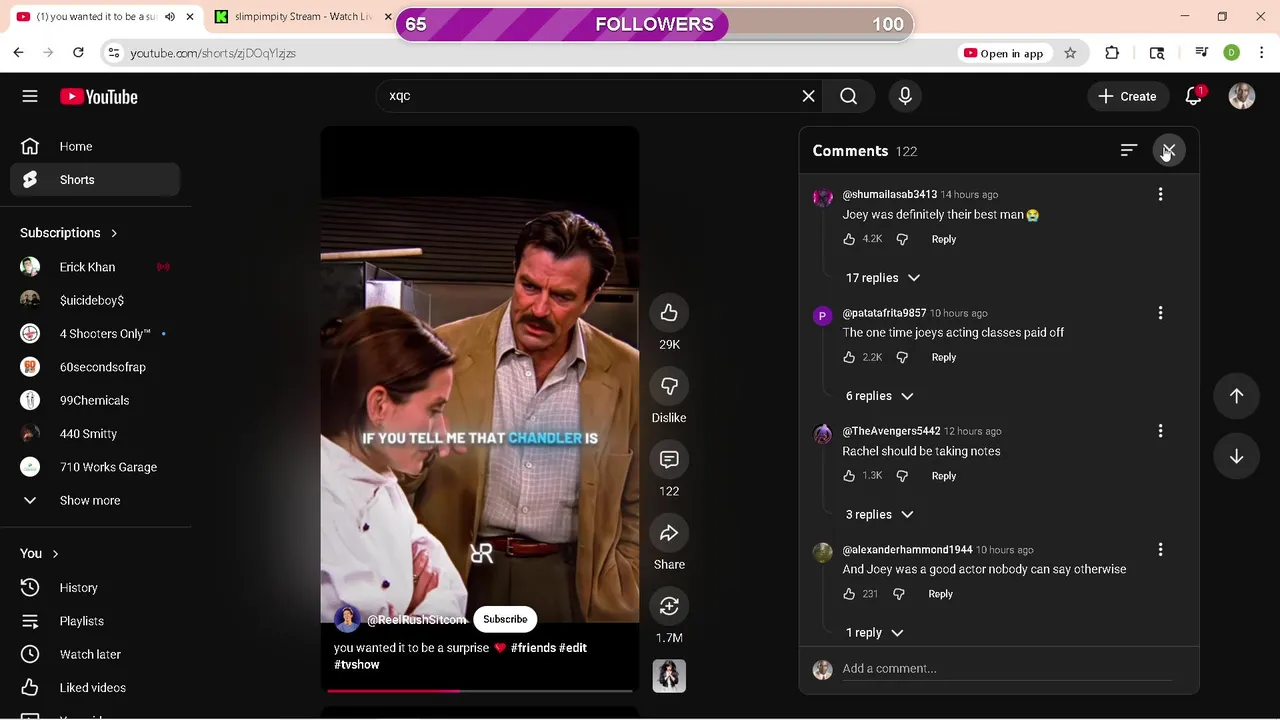Like the Short with thumbs up
The height and width of the screenshot is (720, 1280).
click(669, 313)
